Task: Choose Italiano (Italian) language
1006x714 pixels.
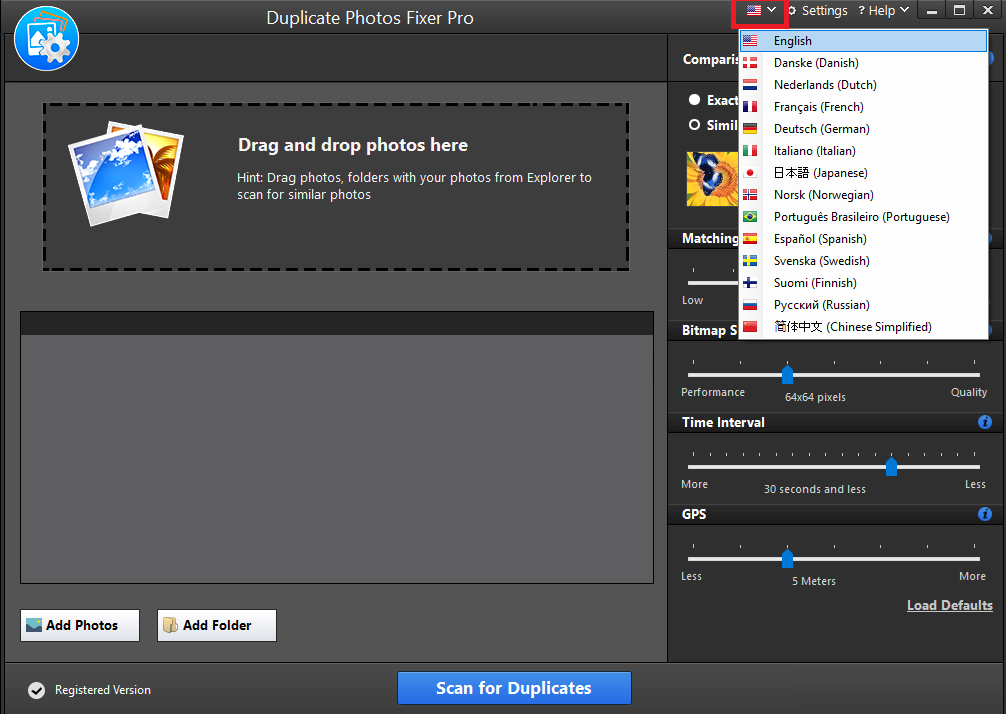Action: [x=863, y=151]
